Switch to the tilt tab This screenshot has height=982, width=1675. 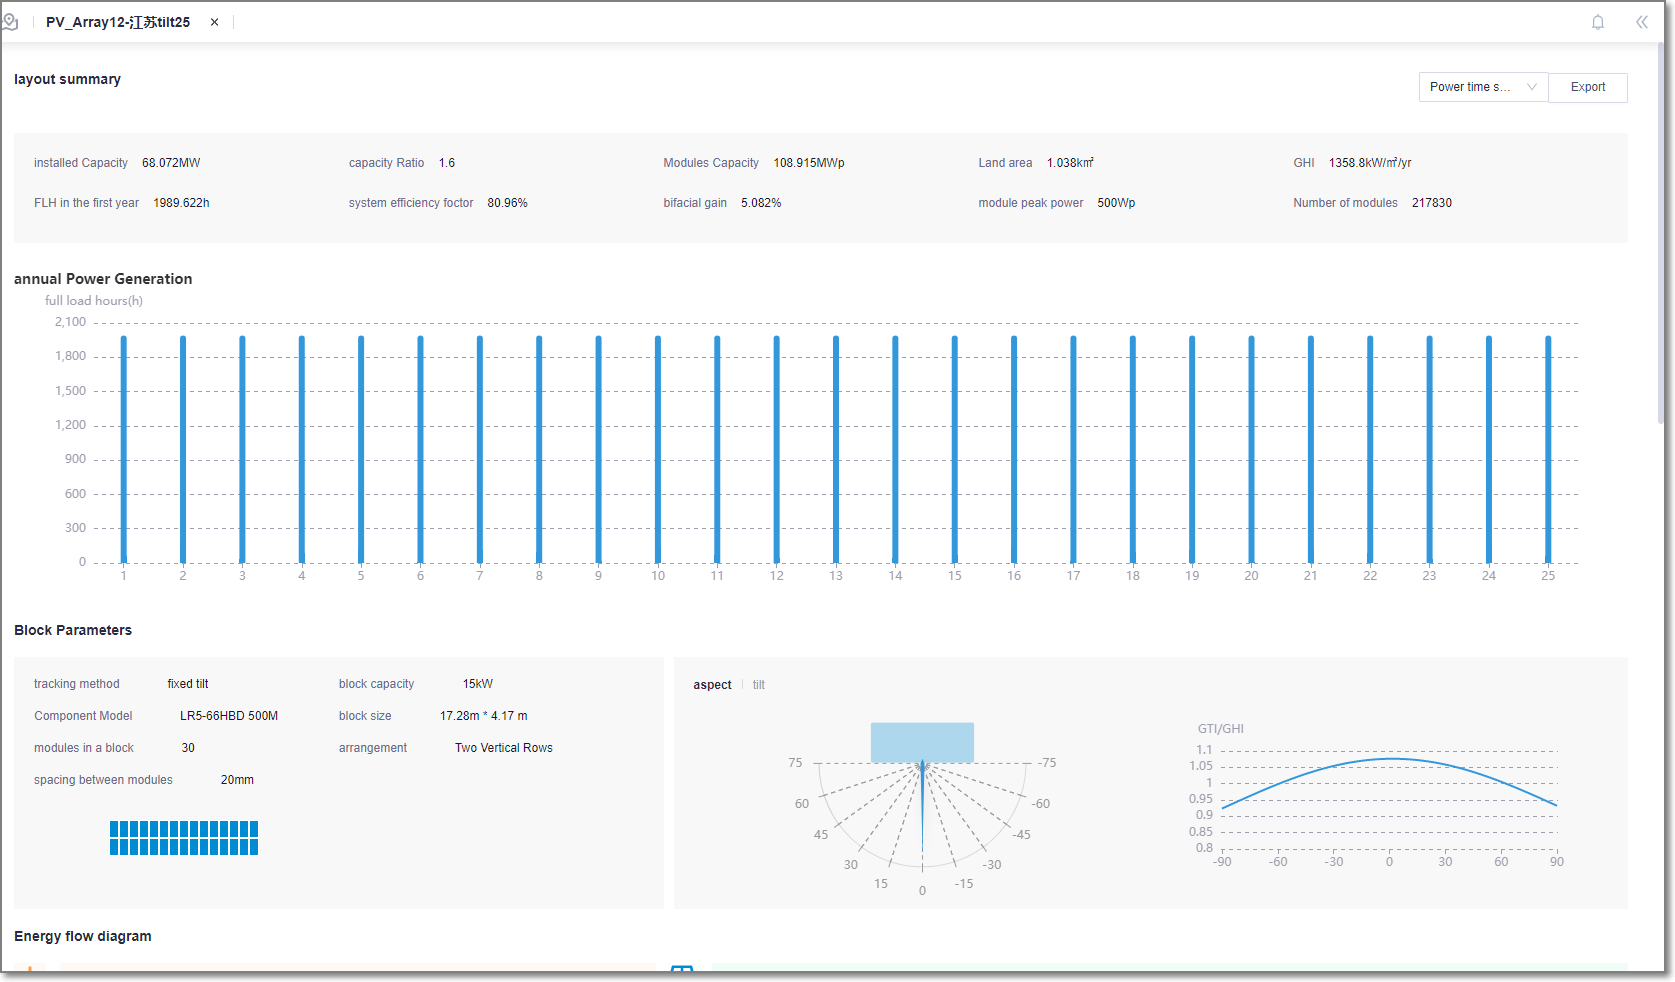coord(759,685)
